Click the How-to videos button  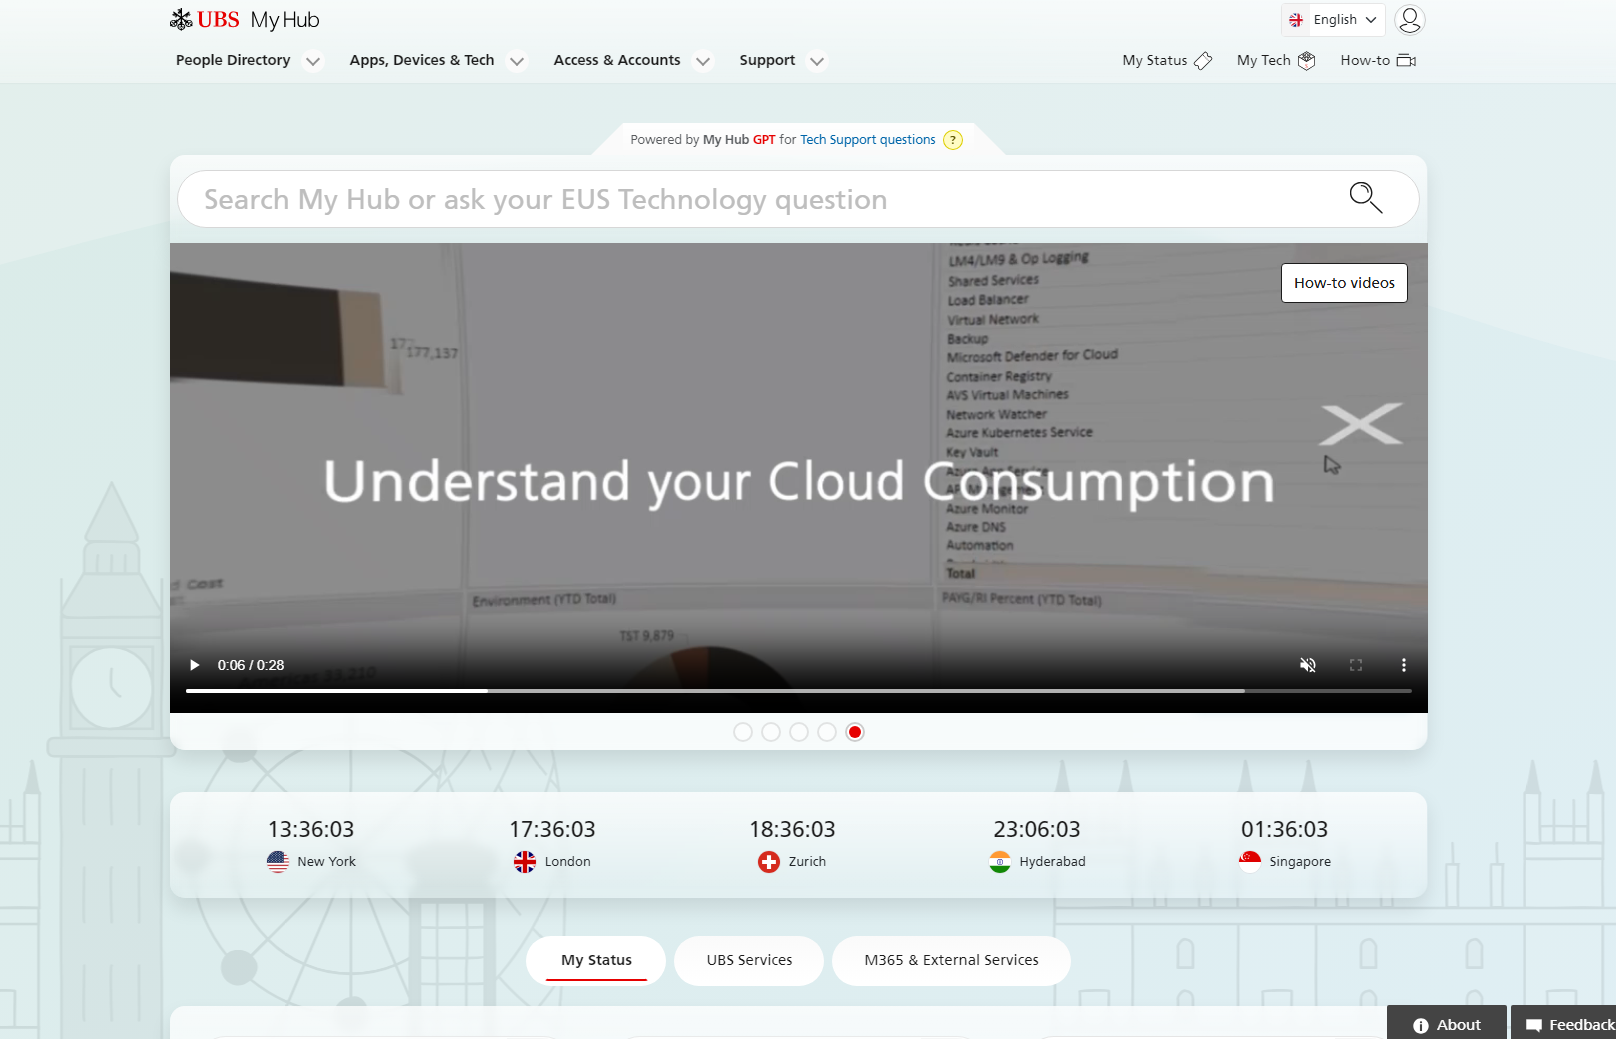1344,283
